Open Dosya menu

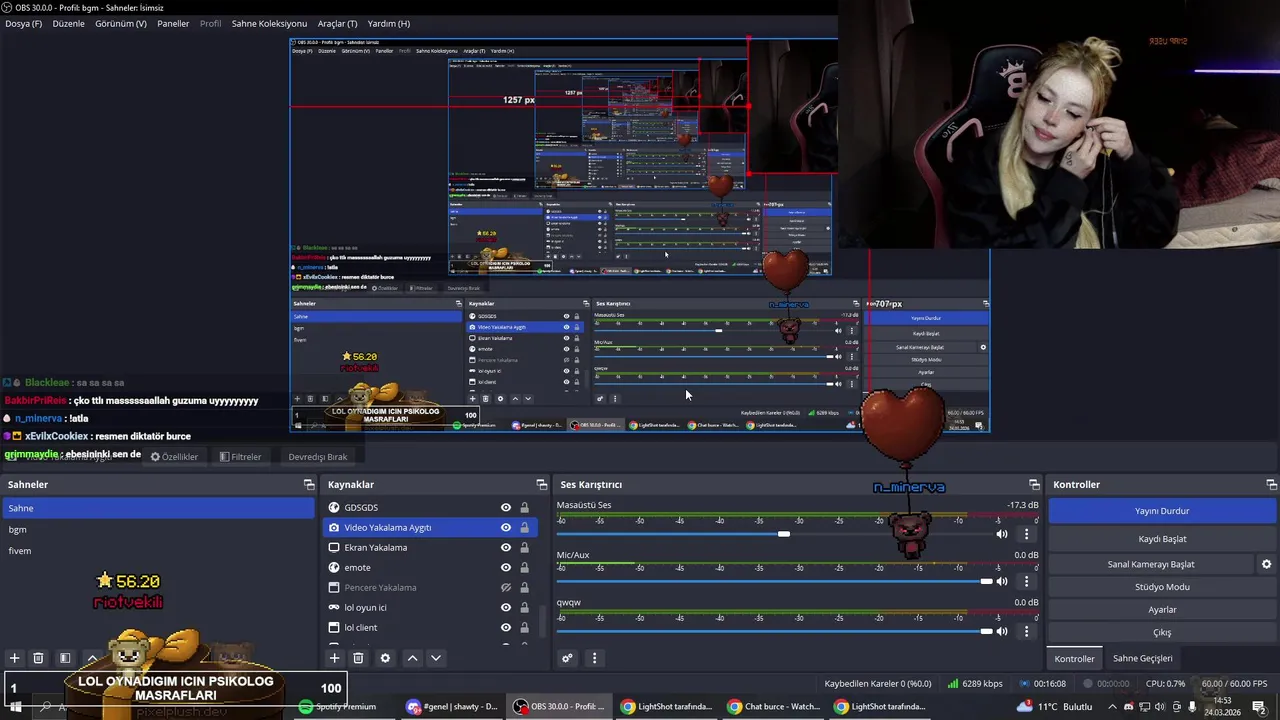23,23
